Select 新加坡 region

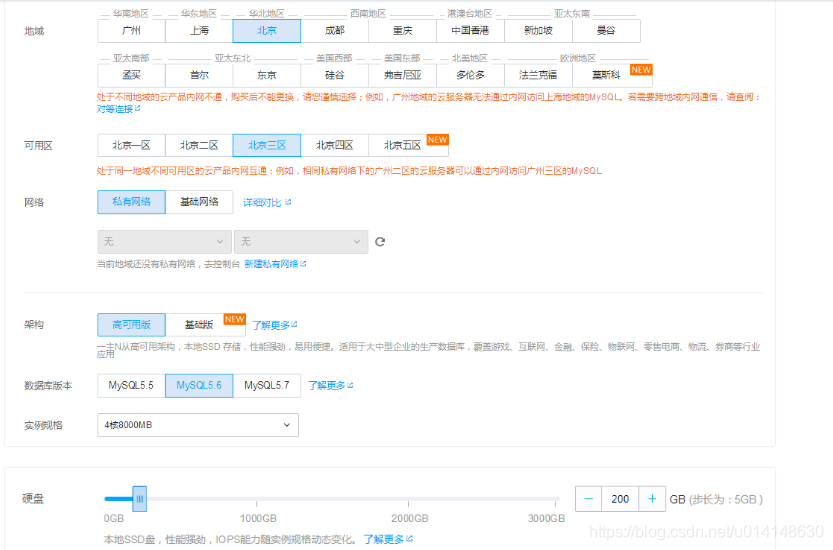pyautogui.click(x=538, y=31)
